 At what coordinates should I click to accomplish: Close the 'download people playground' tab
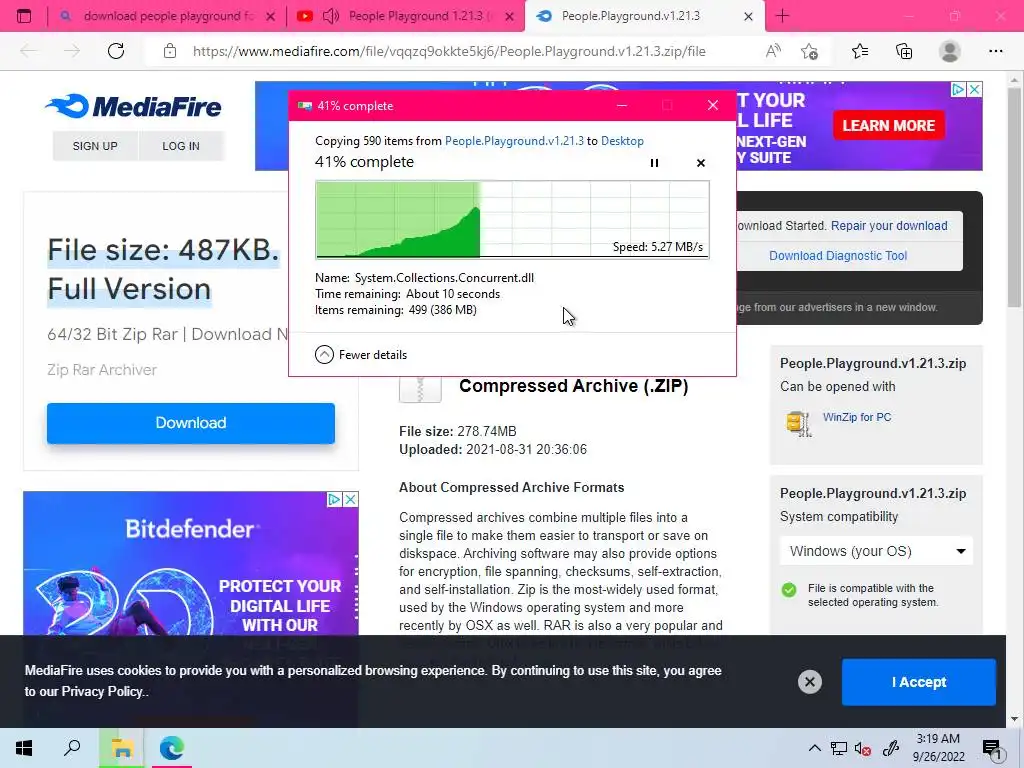[x=270, y=17]
